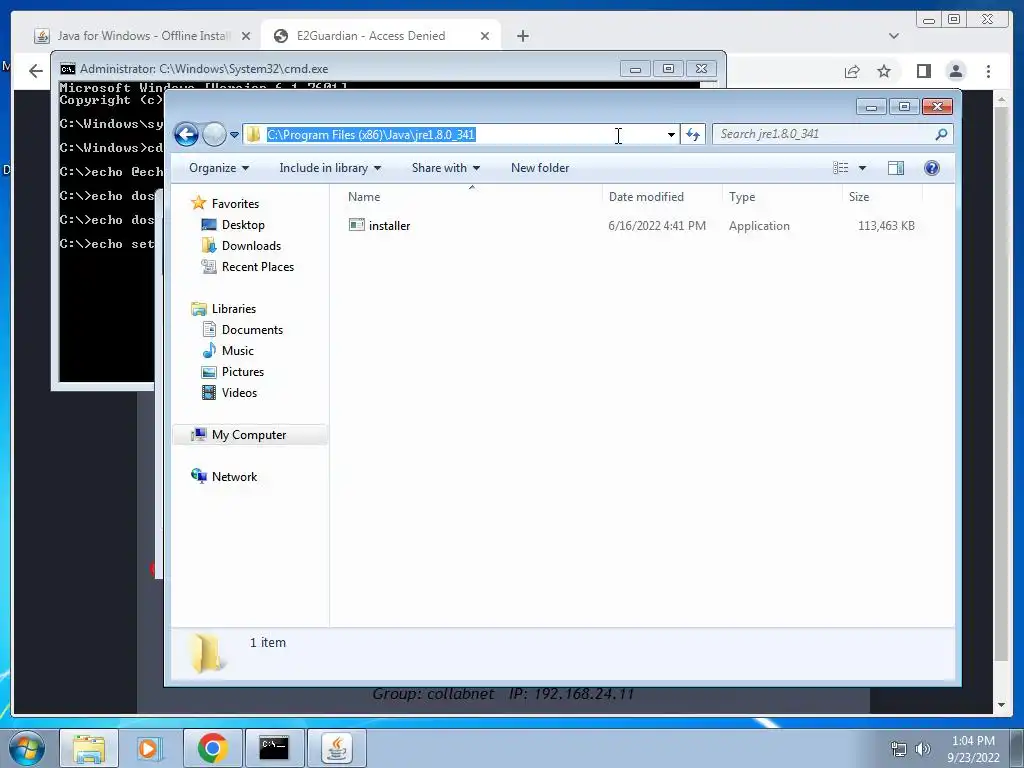Open Chrome's three-dot menu
Image resolution: width=1024 pixels, height=768 pixels.
988,71
